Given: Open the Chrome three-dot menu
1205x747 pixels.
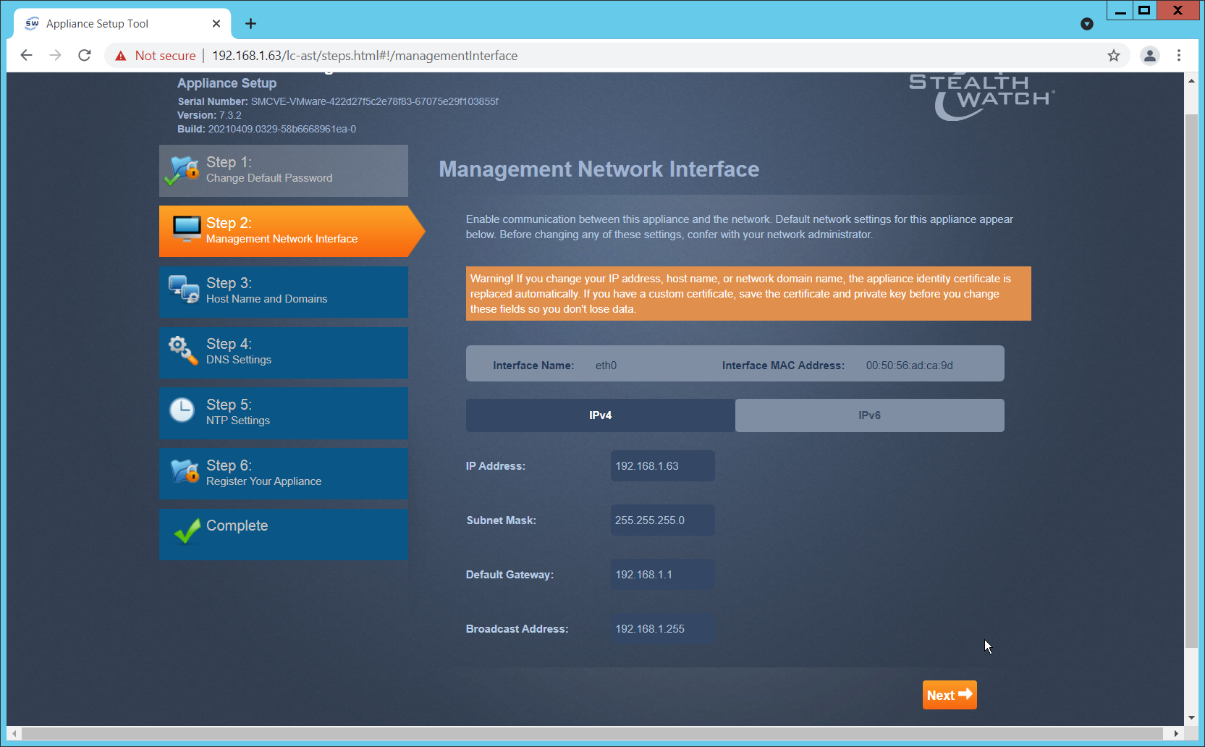Looking at the screenshot, I should [1179, 56].
